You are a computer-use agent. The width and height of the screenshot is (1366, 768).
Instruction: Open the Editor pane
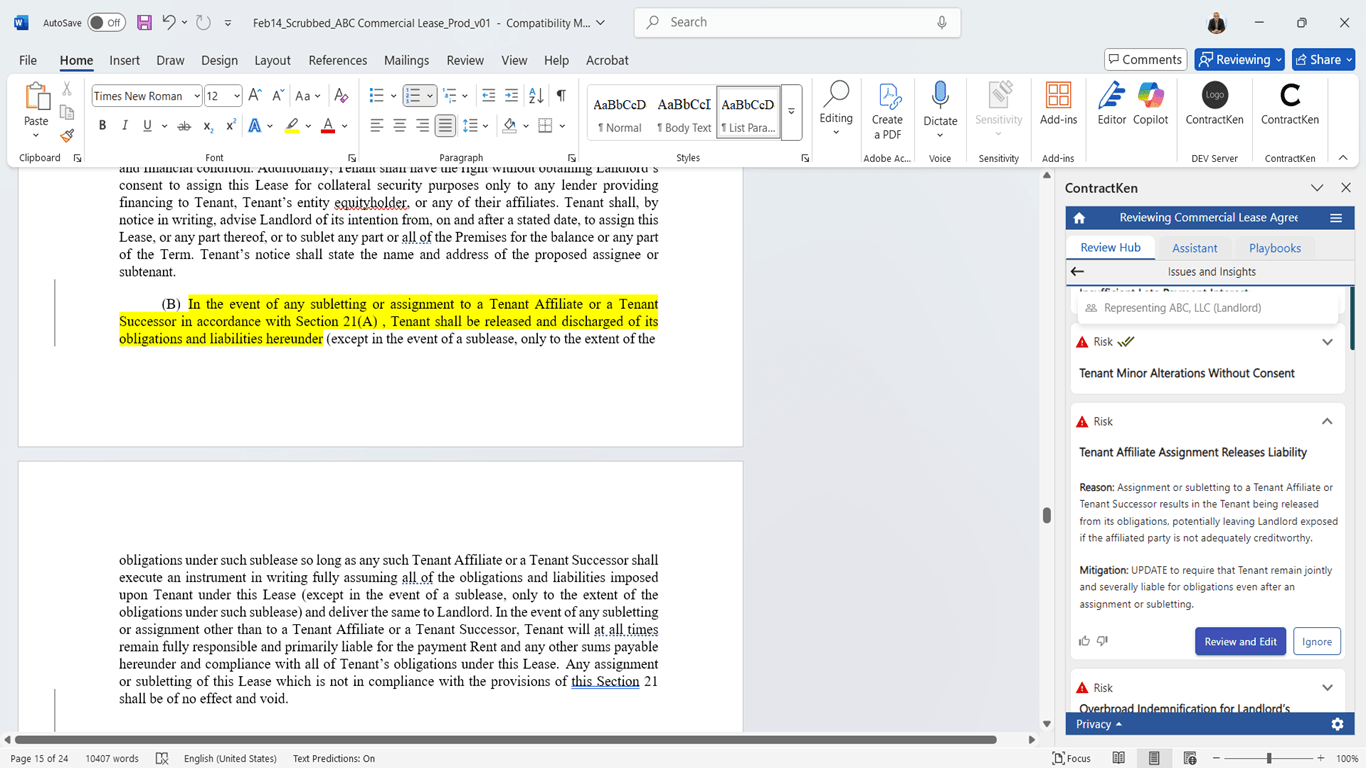point(1111,104)
